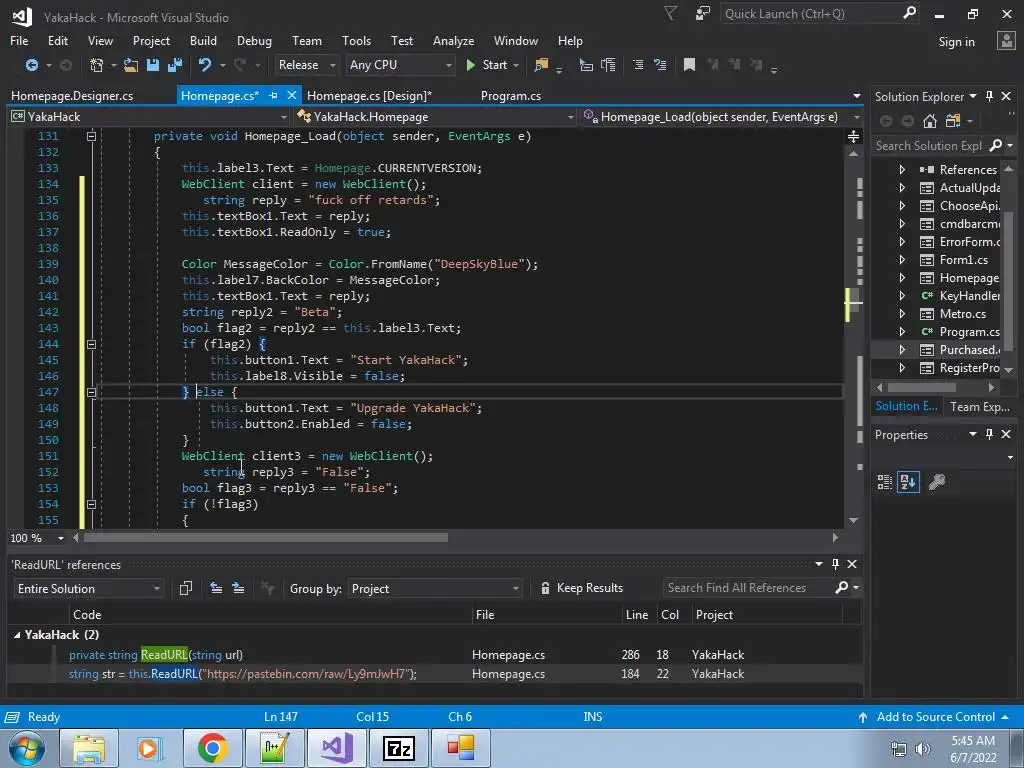Click the Save All toolbar icon
1024x768 pixels.
[175, 65]
